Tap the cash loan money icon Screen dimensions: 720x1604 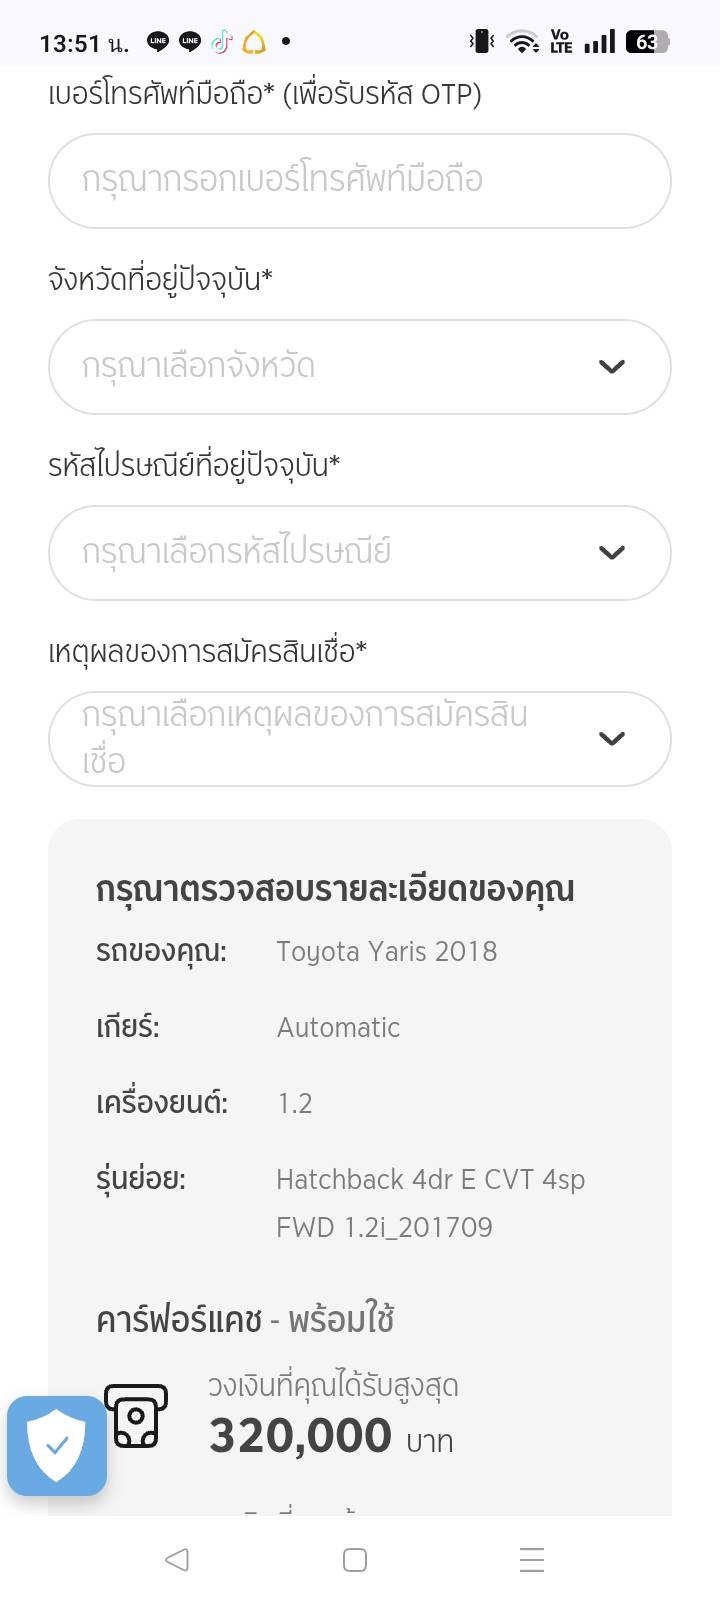[137, 1415]
